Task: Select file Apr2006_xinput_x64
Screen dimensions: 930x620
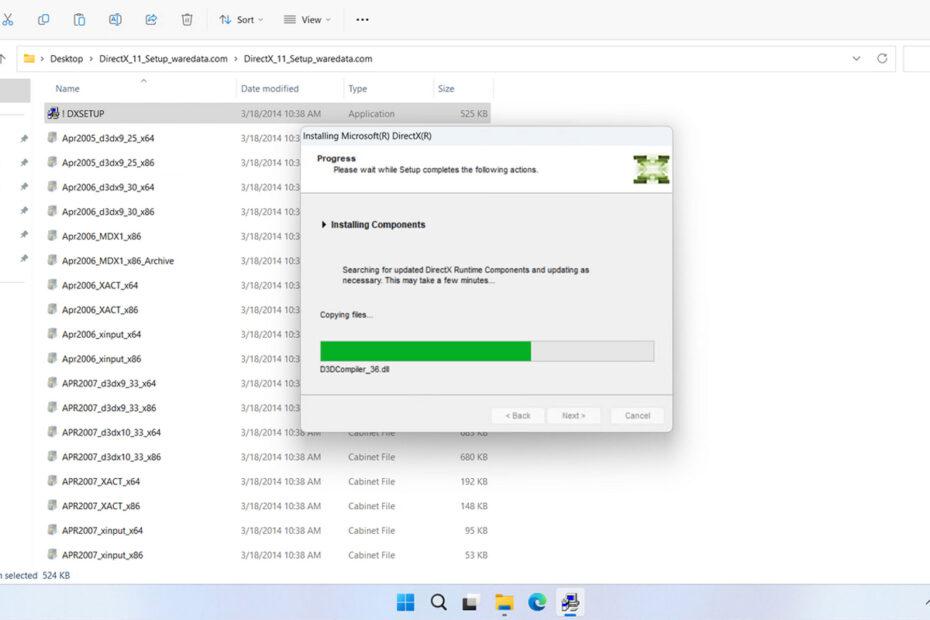Action: 101,335
